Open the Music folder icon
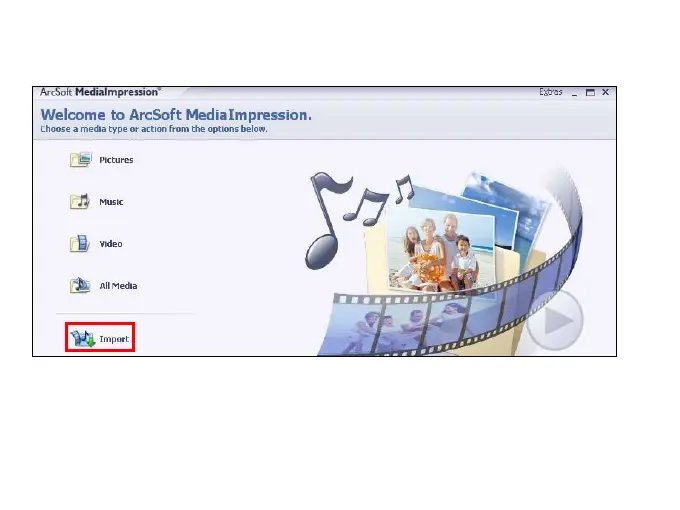Image resolution: width=680 pixels, height=510 pixels. [80, 202]
